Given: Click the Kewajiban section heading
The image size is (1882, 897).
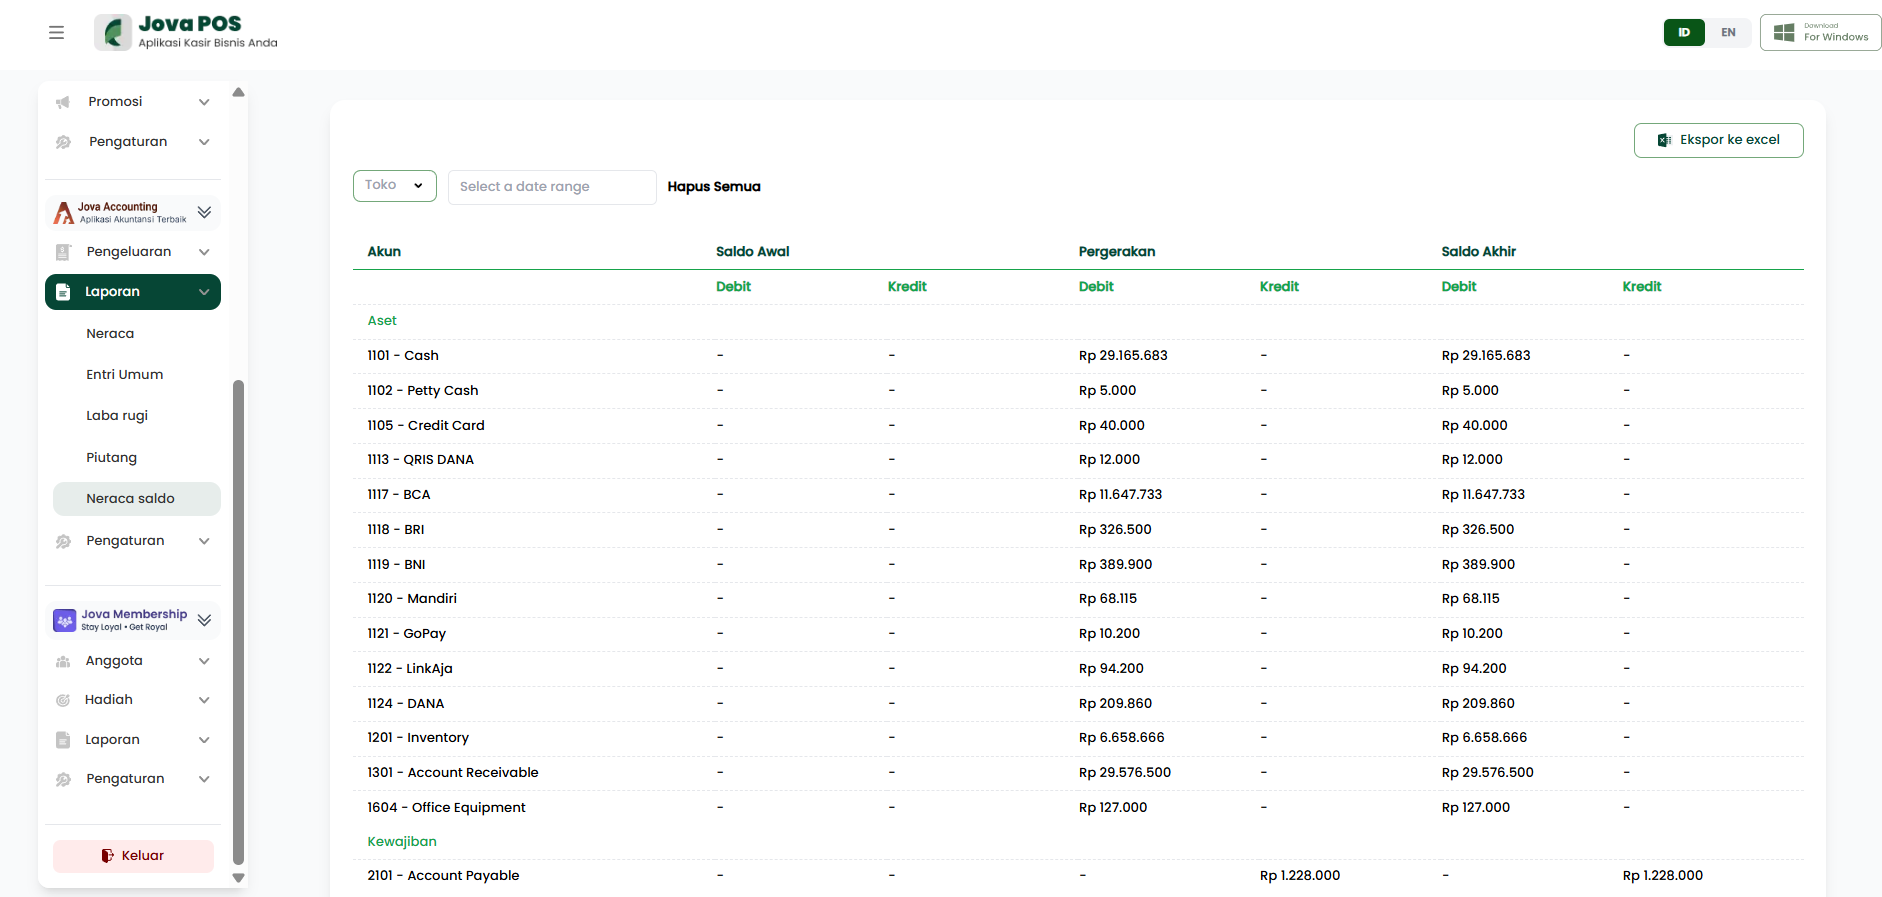Looking at the screenshot, I should click(402, 842).
